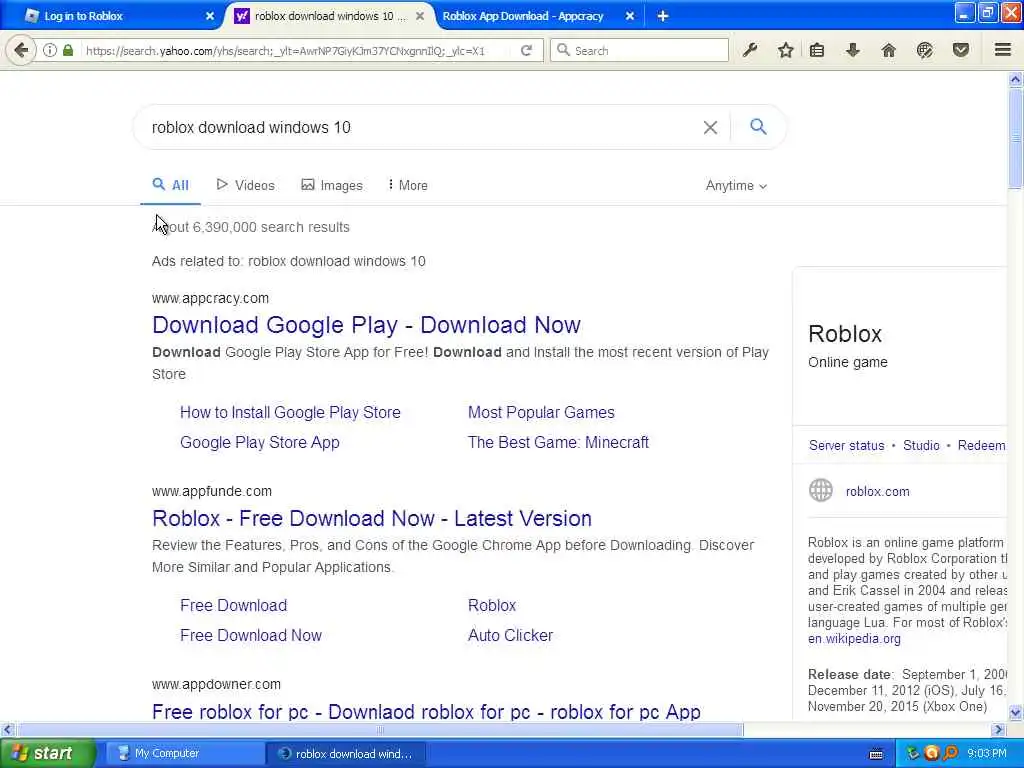
Task: Bookmark this page with the star icon
Action: pyautogui.click(x=786, y=50)
